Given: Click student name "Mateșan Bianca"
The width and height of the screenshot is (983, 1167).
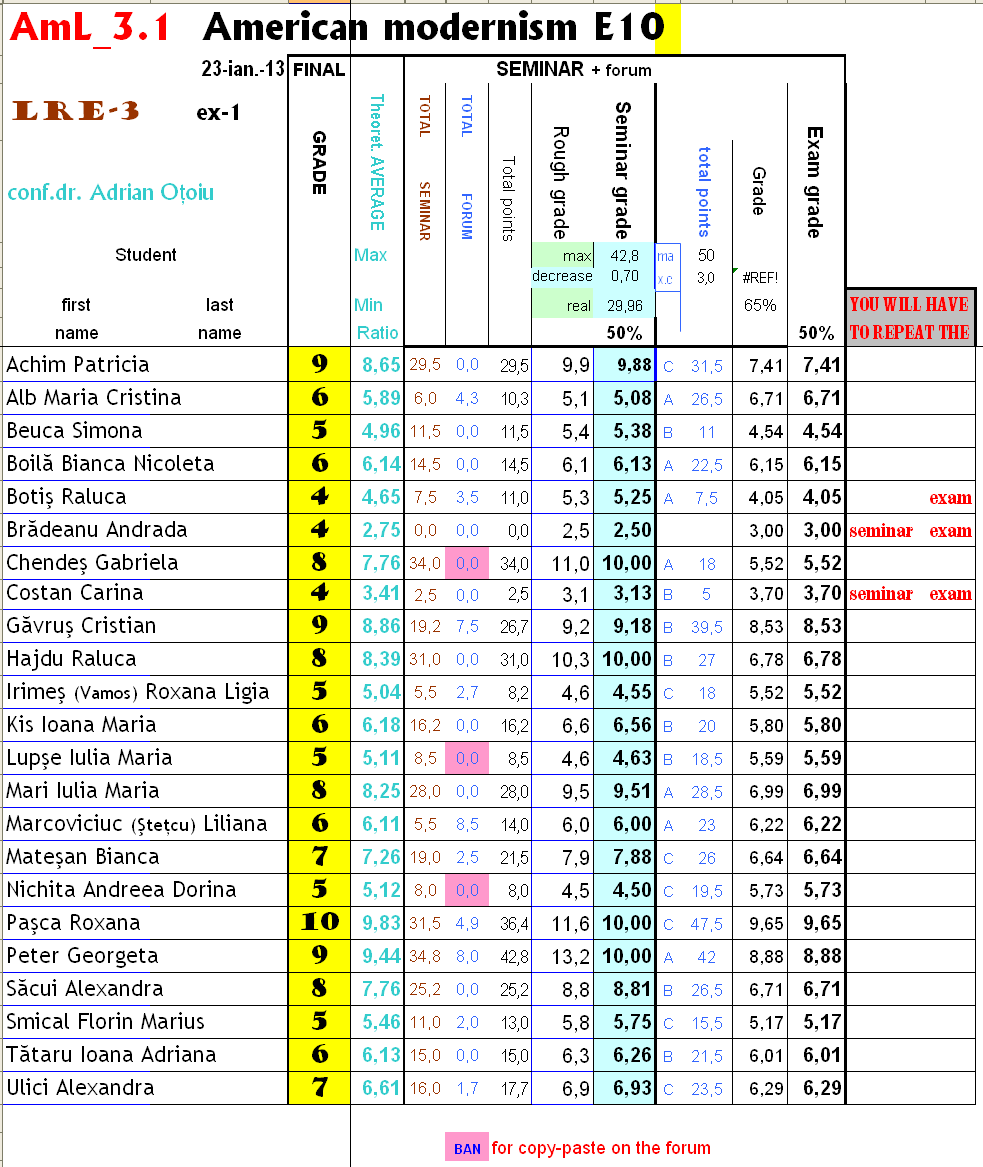Looking at the screenshot, I should click(x=83, y=857).
